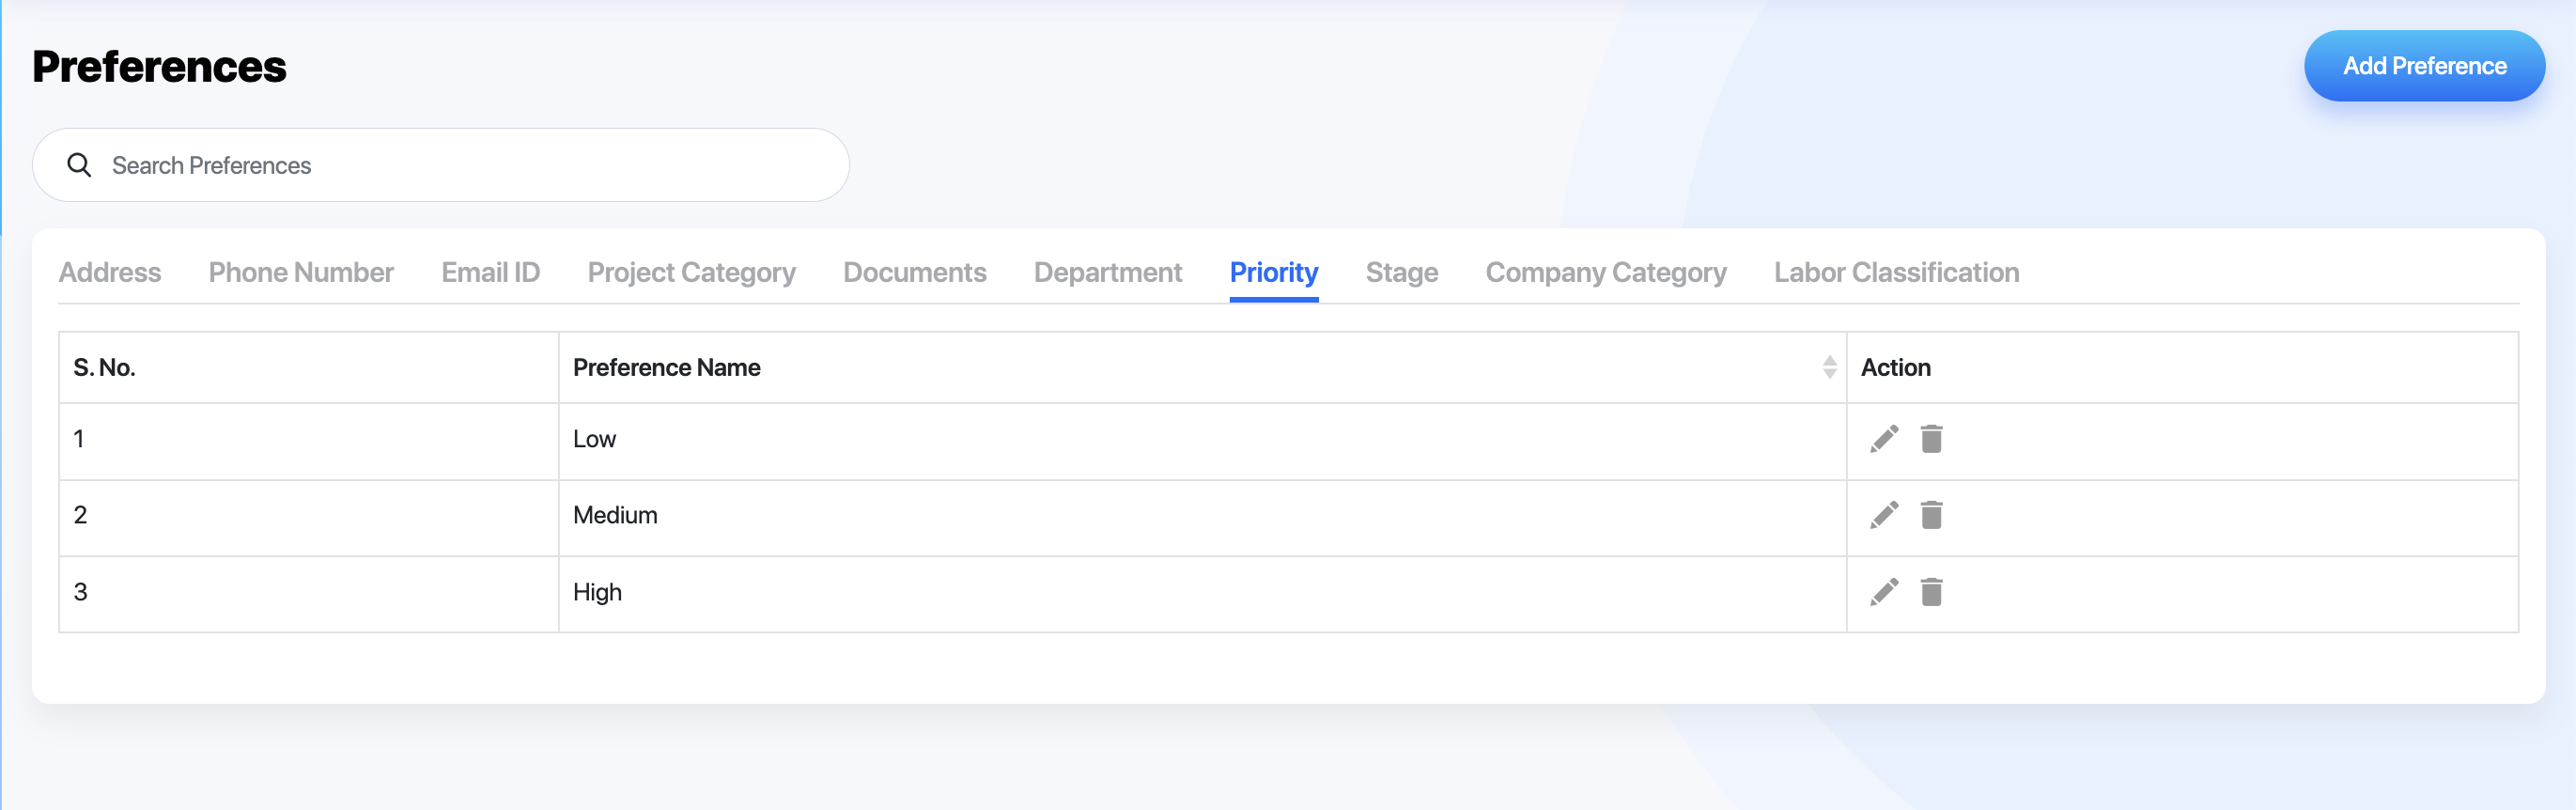
Task: Open the Department tab
Action: coord(1108,272)
